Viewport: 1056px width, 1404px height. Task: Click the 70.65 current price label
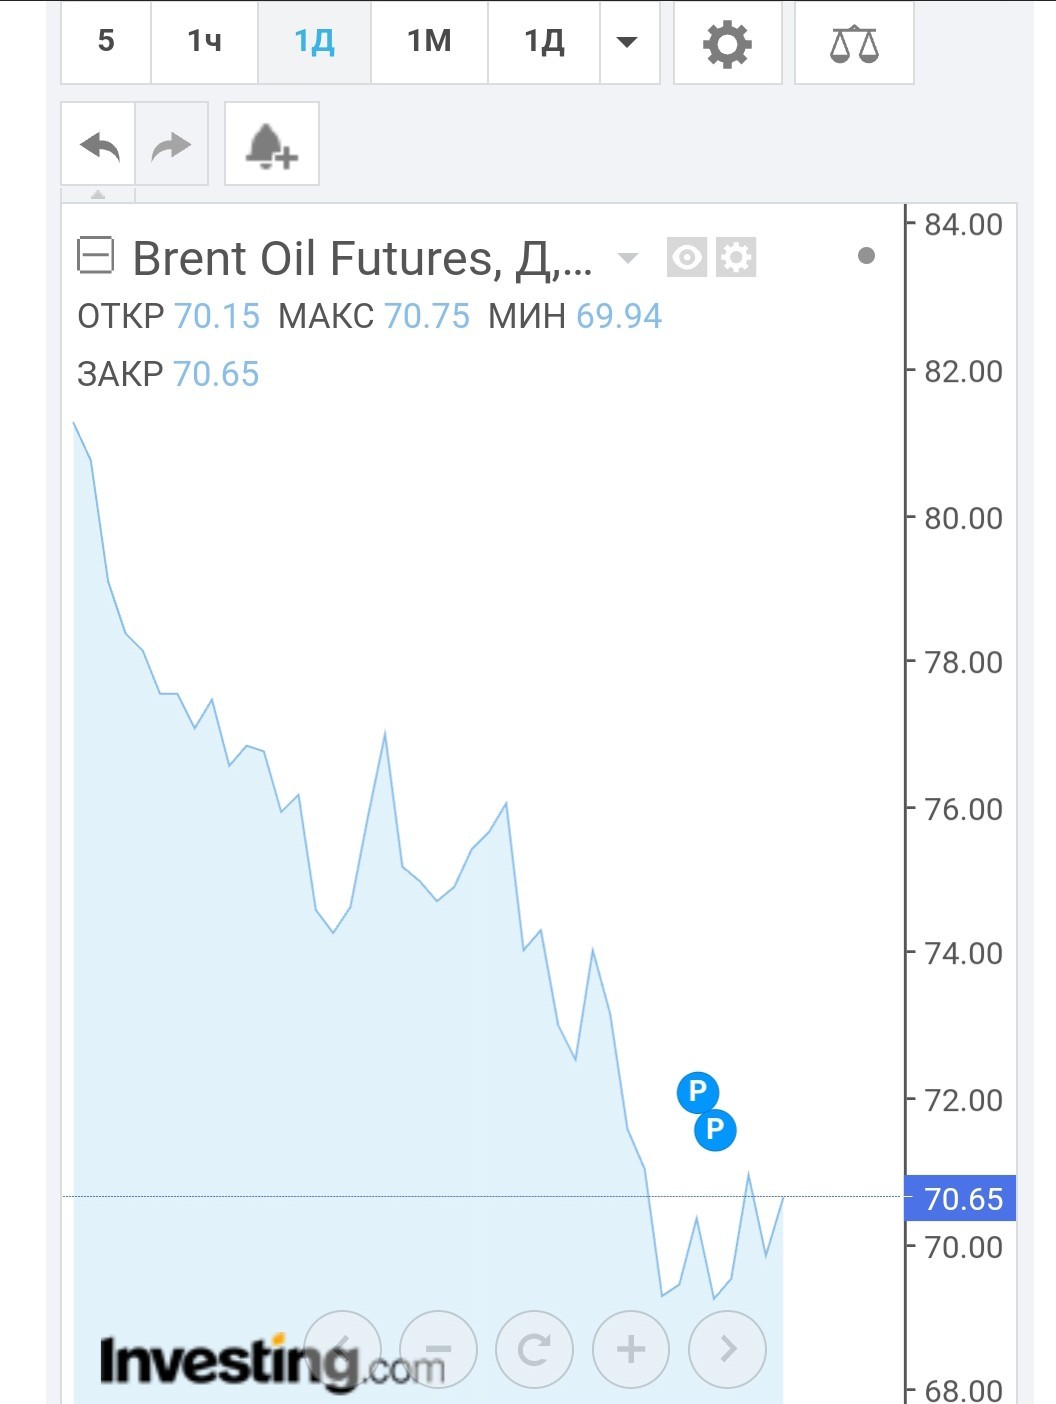point(961,1198)
